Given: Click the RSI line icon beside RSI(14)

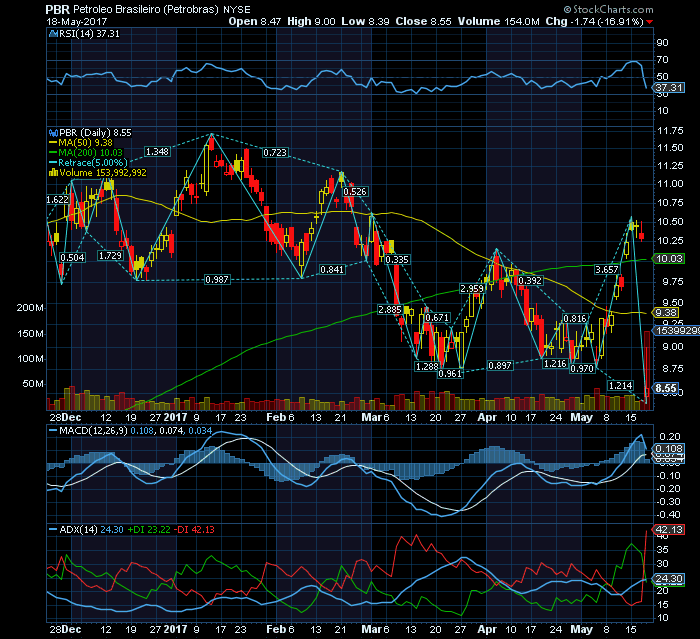Looking at the screenshot, I should [x=53, y=33].
